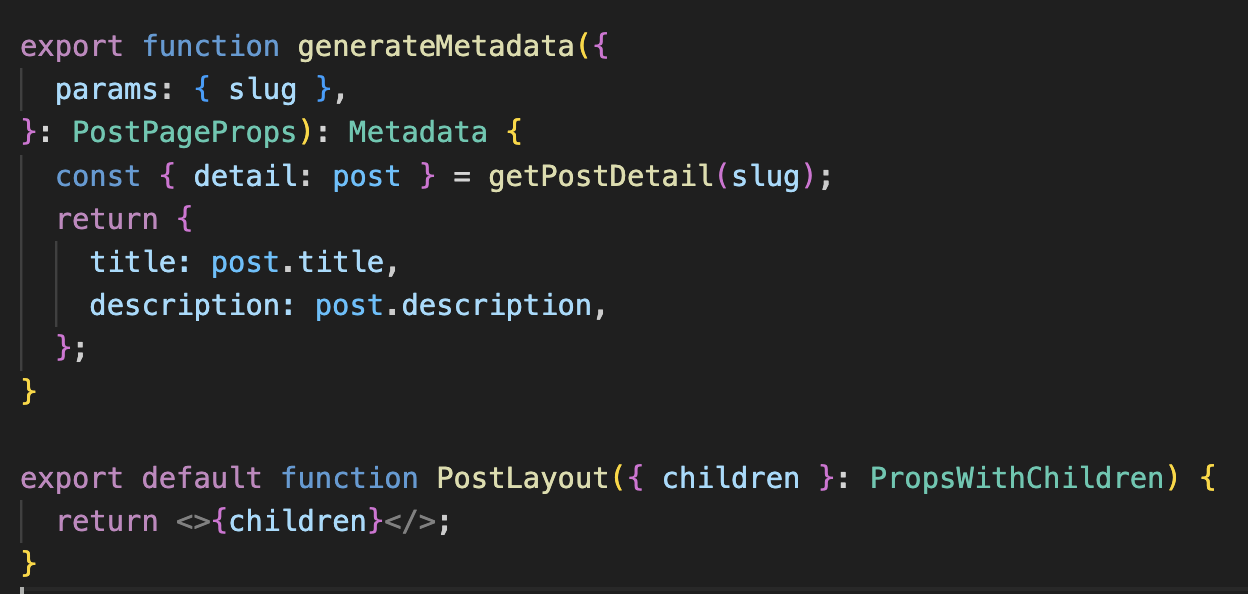This screenshot has width=1248, height=594.
Task: Click the default keyword
Action: click(202, 477)
